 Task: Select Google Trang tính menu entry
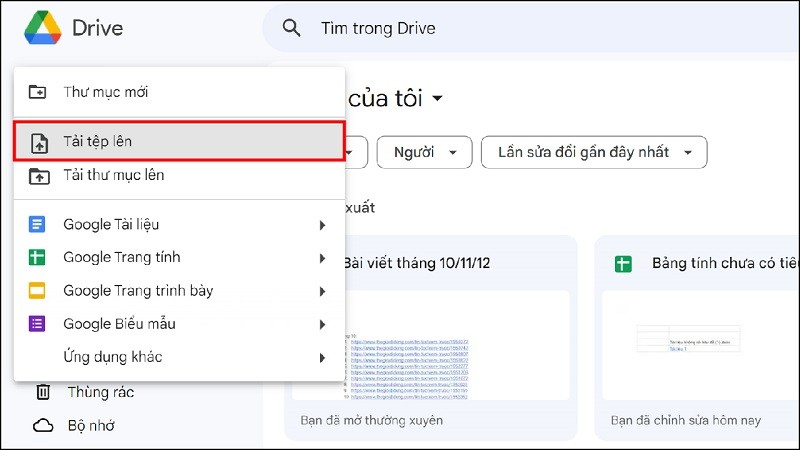coord(180,258)
